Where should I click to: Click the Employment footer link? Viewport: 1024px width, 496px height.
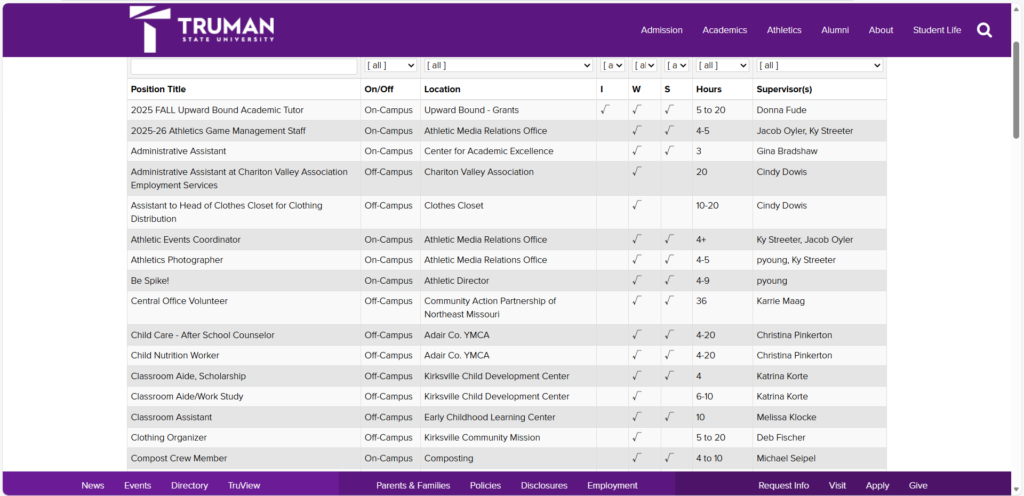pos(612,485)
